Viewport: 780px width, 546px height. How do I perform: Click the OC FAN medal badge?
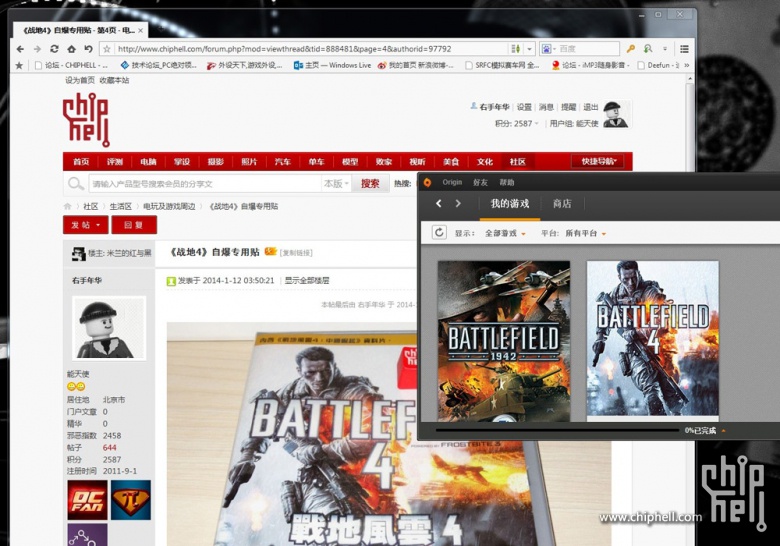pos(88,500)
